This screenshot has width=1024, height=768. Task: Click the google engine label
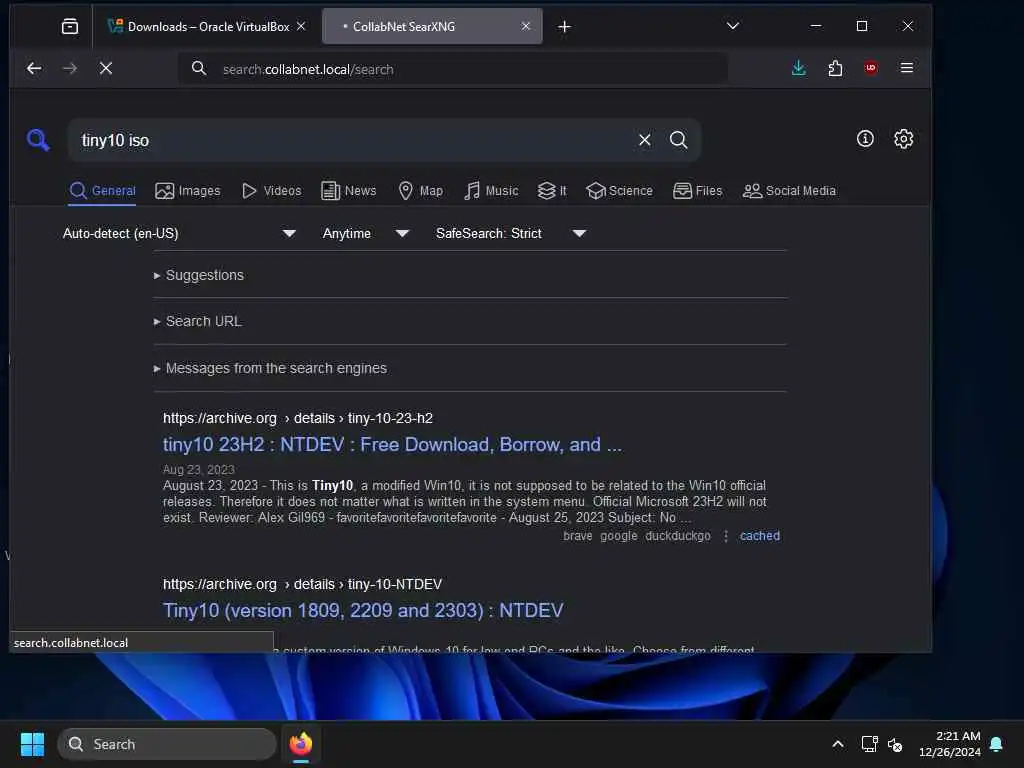click(618, 536)
